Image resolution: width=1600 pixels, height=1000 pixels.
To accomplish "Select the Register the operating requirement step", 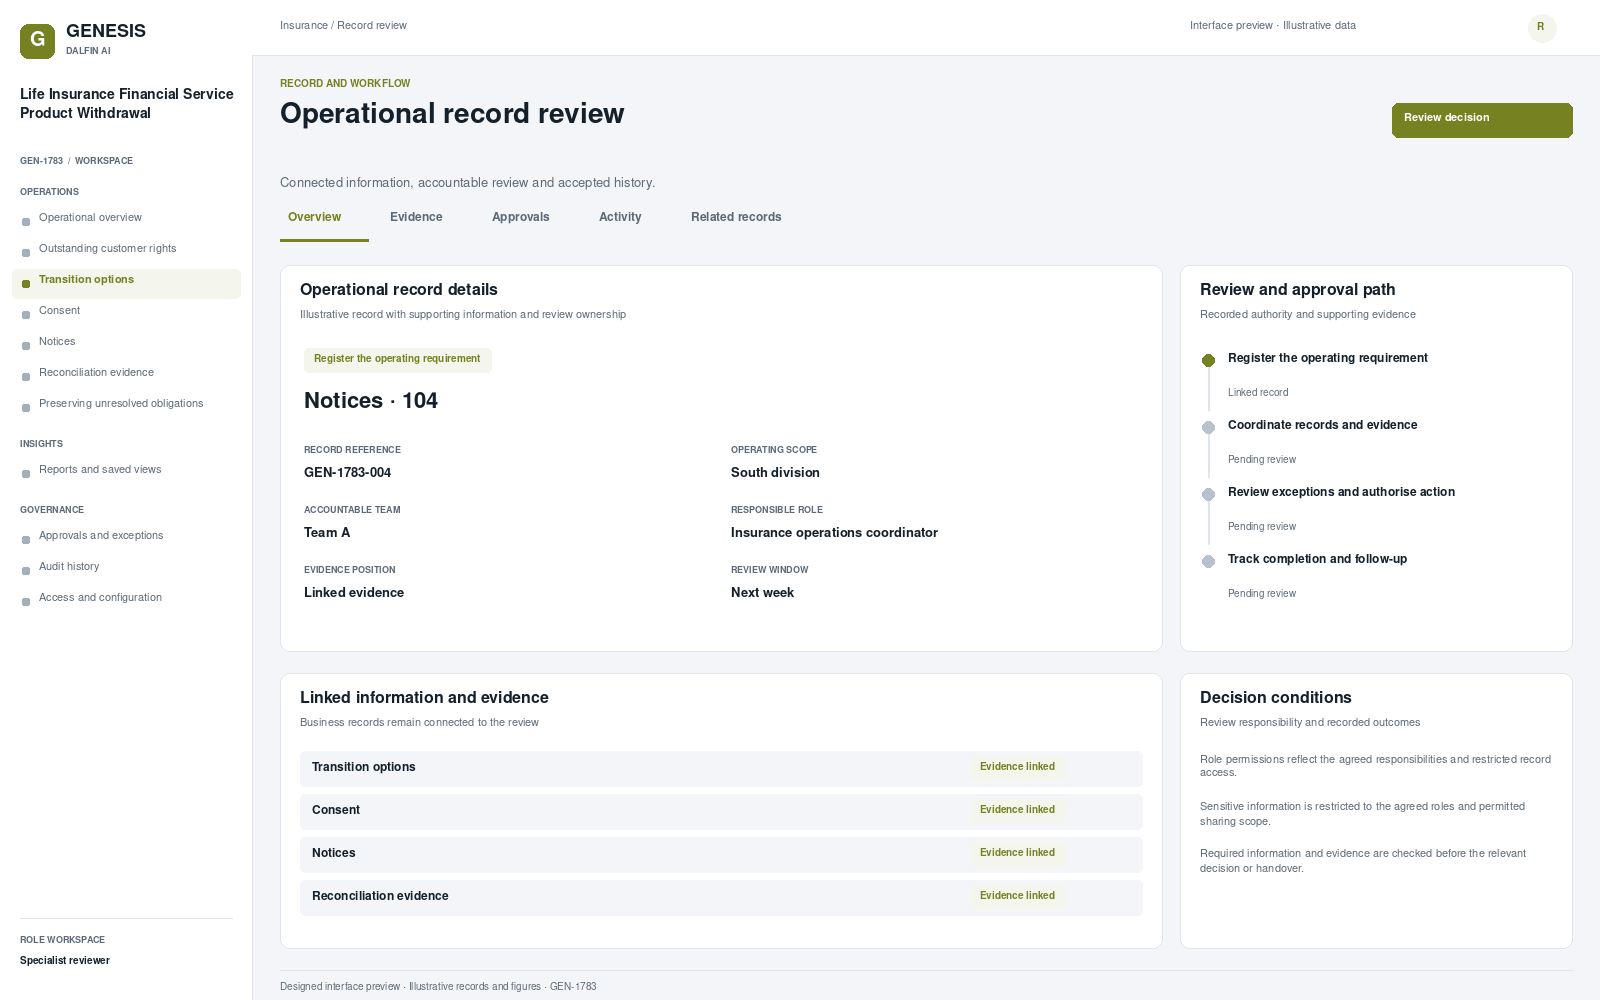I will pyautogui.click(x=1327, y=358).
